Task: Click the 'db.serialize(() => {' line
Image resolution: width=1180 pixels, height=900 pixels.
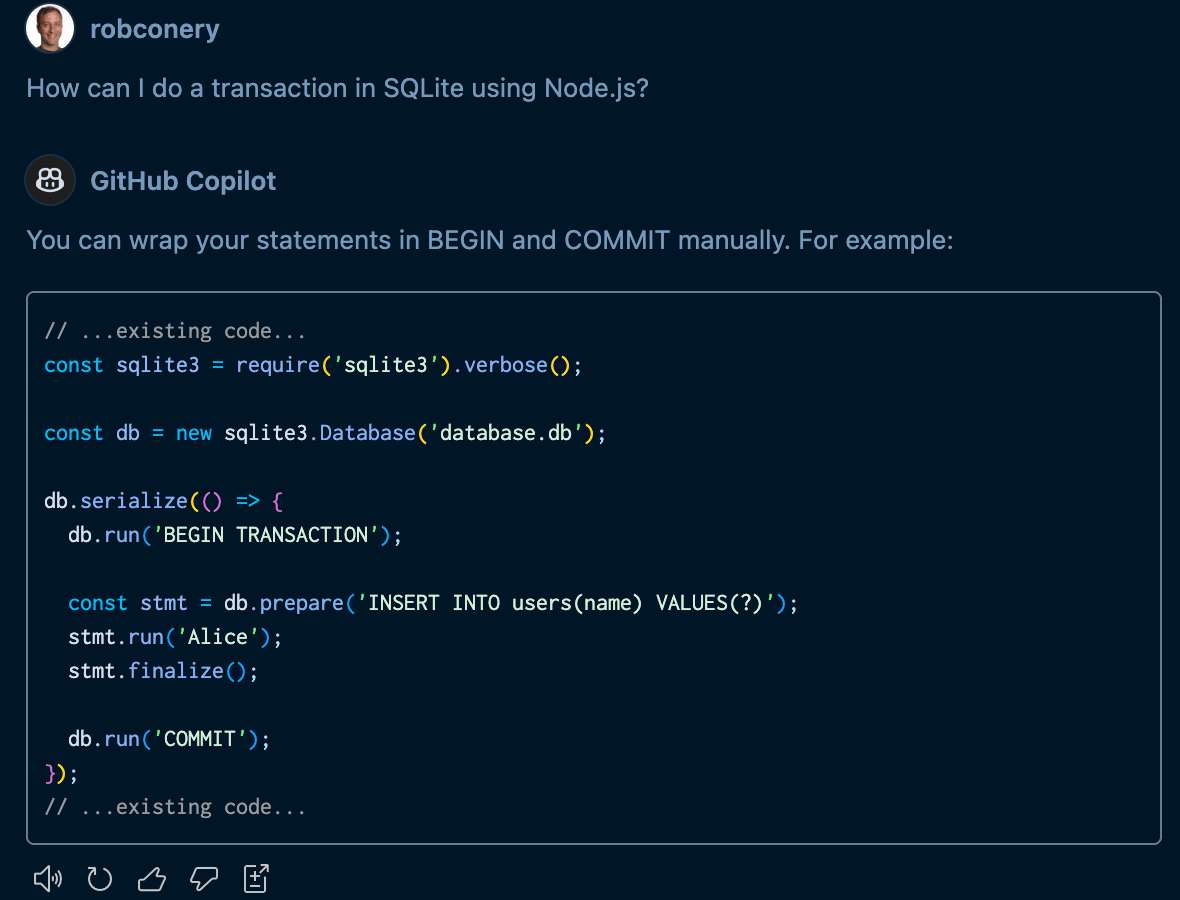Action: [x=163, y=500]
